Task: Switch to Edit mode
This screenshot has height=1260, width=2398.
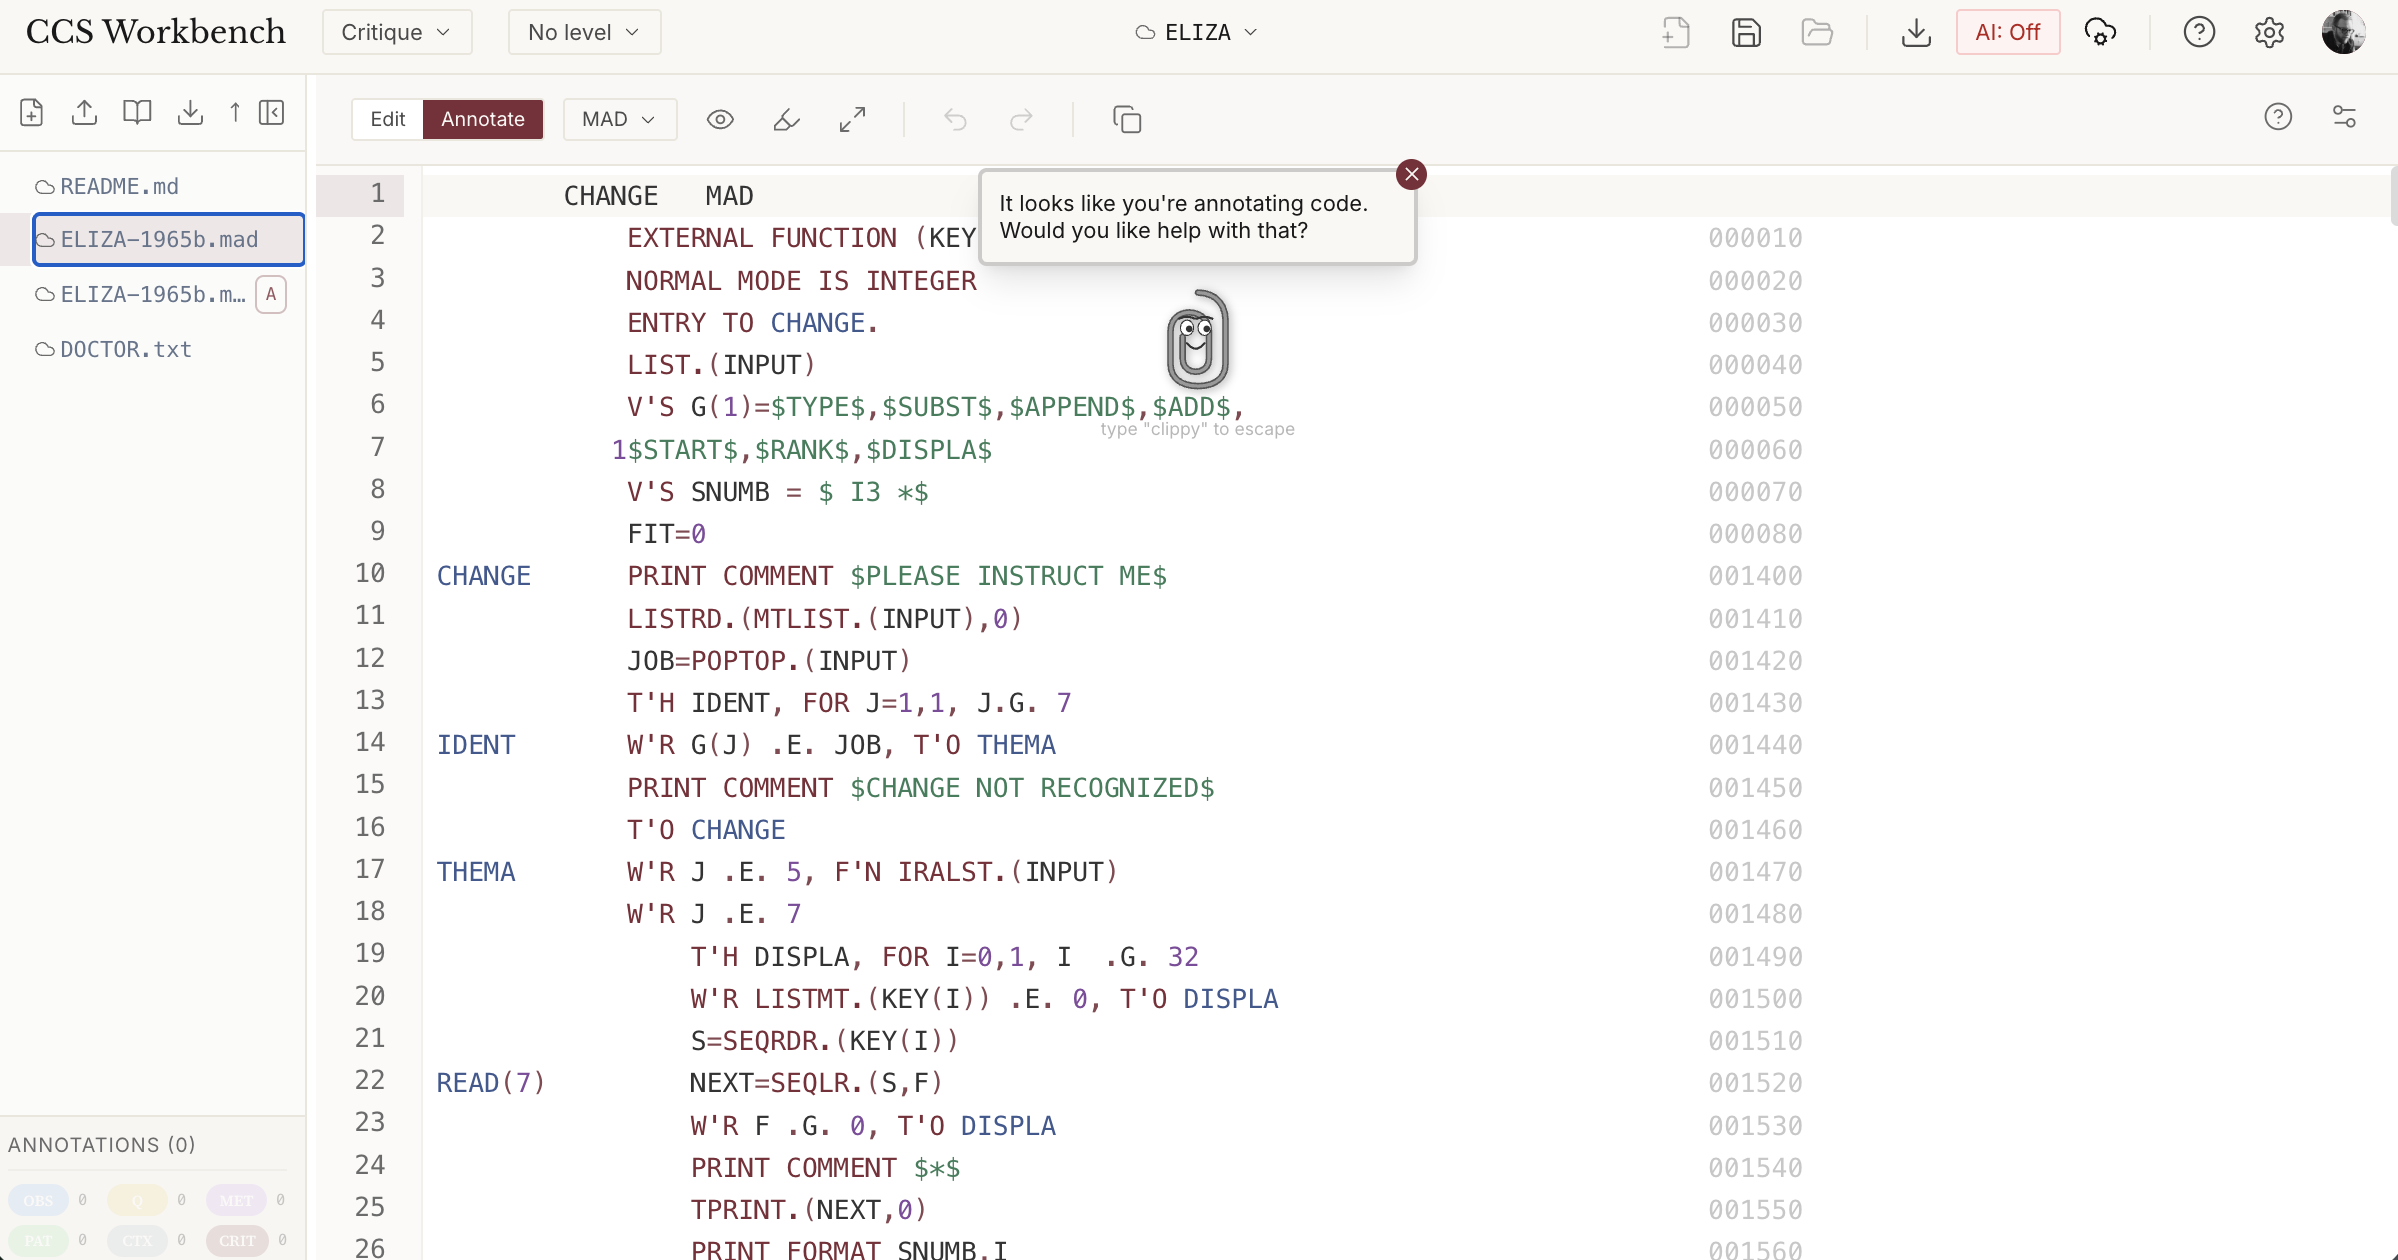Action: tap(388, 119)
